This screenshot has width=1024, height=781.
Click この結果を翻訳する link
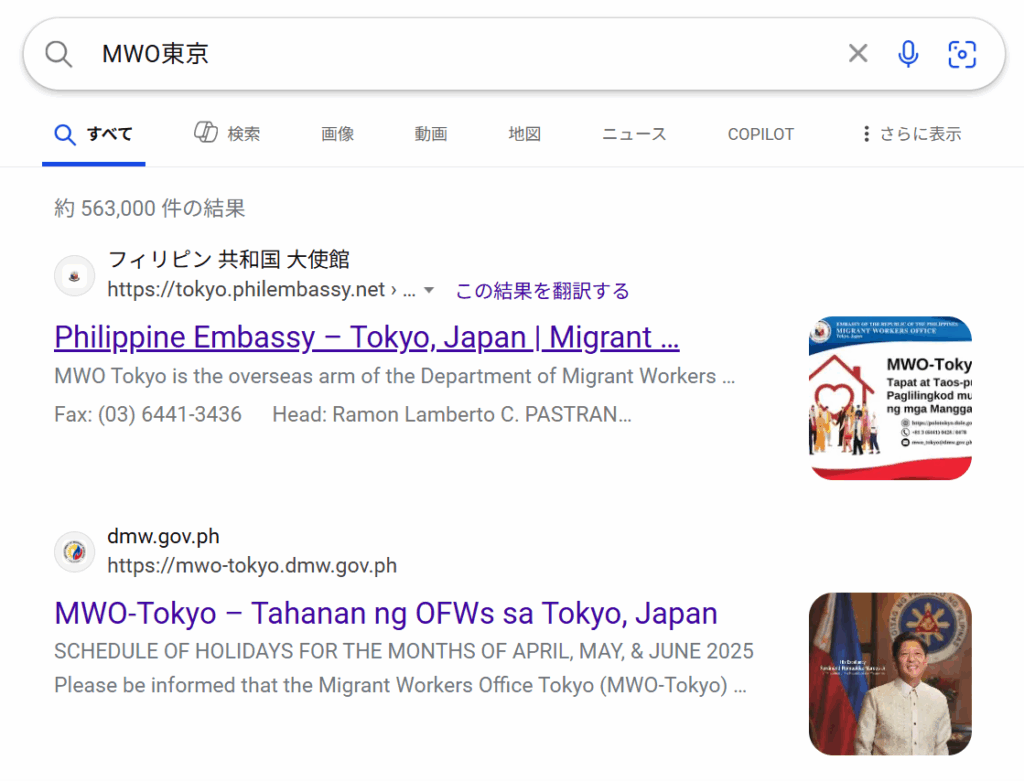(542, 291)
